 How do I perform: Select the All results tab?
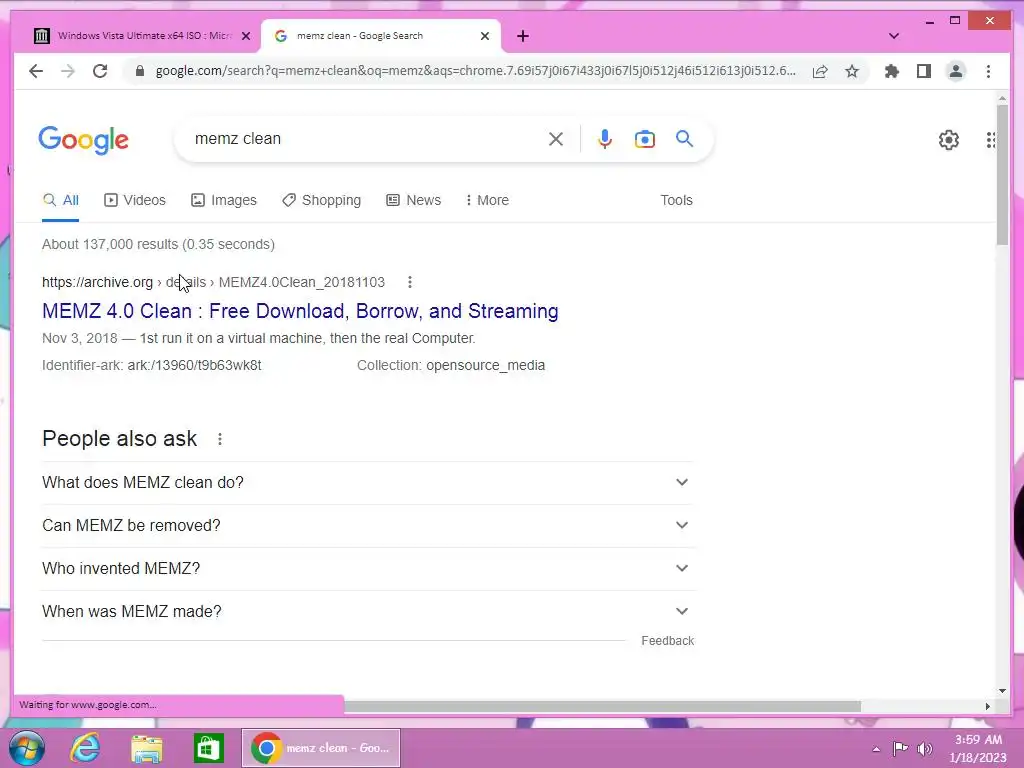point(61,200)
